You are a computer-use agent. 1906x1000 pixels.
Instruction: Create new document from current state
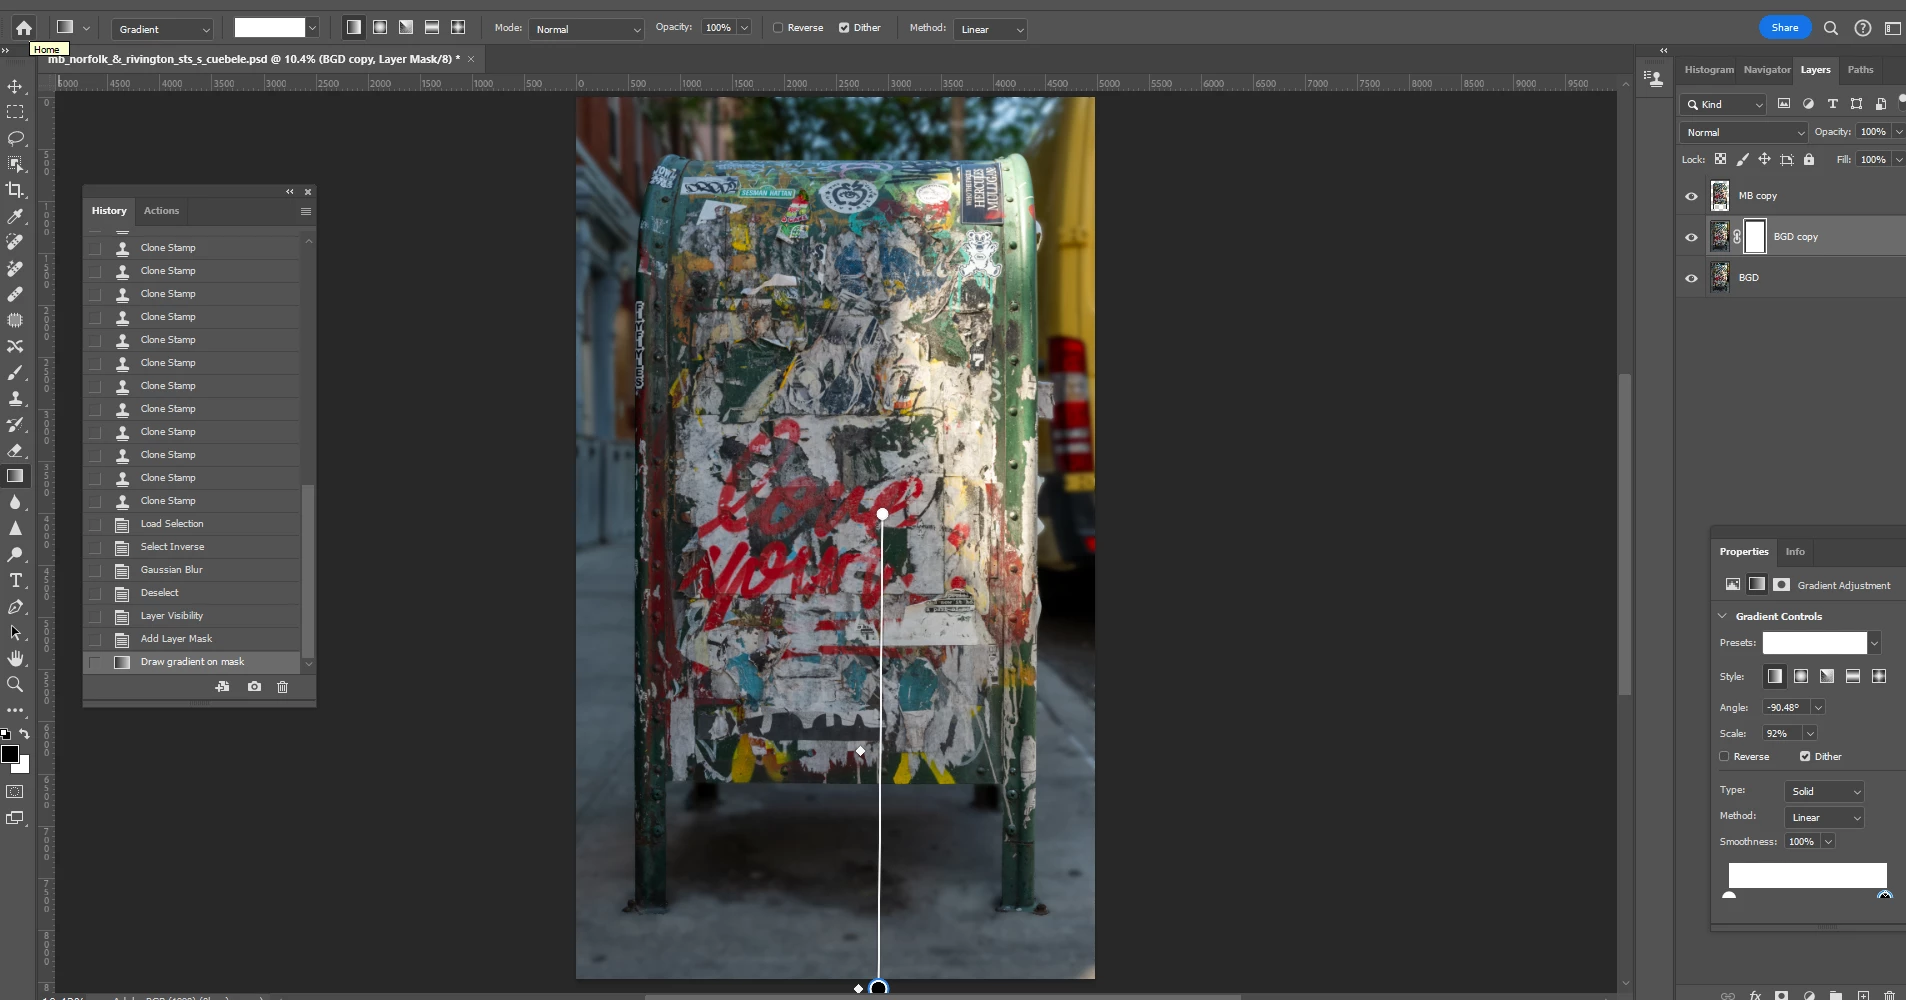(222, 686)
